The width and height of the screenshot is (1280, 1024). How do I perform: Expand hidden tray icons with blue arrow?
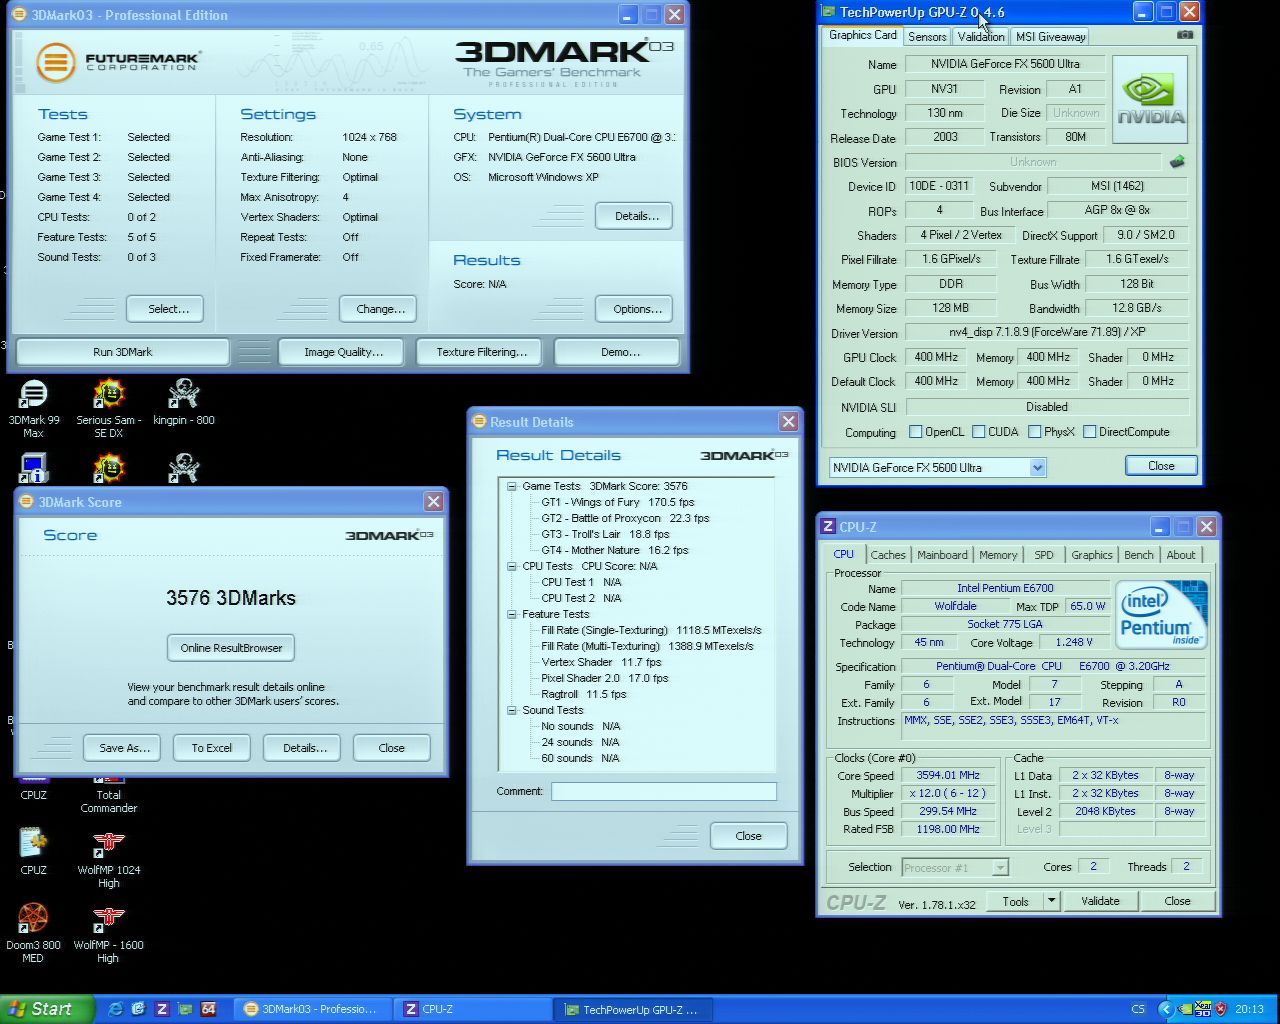click(x=1165, y=1009)
